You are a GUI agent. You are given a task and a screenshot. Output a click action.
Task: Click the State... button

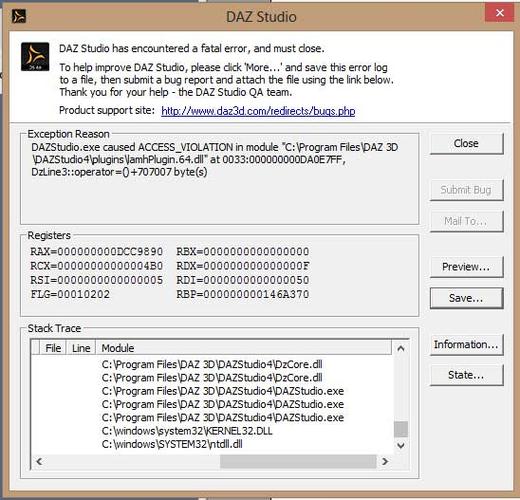[466, 375]
